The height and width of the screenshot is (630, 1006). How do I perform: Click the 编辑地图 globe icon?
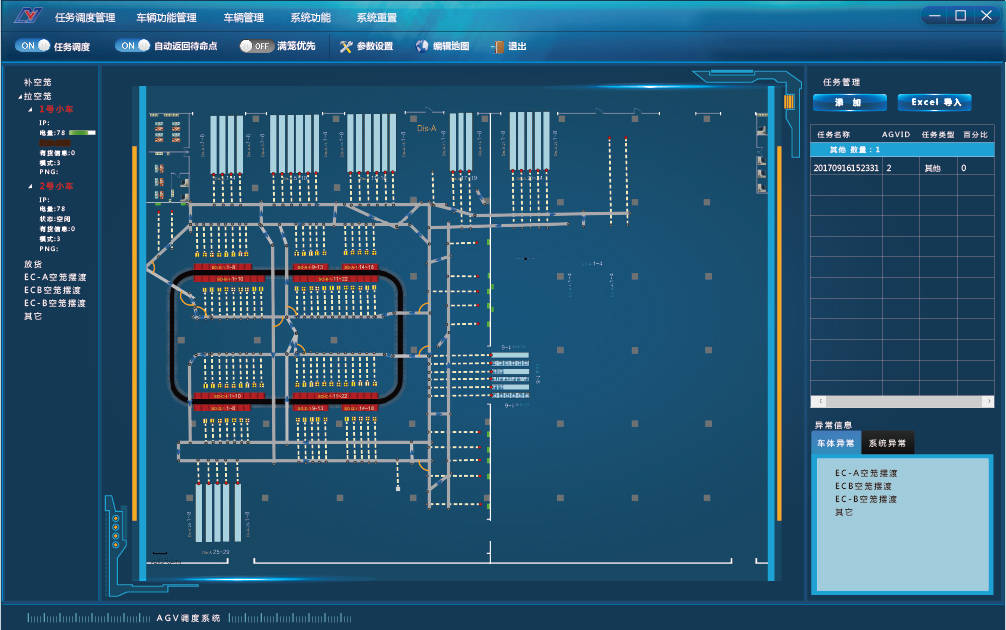pyautogui.click(x=422, y=47)
